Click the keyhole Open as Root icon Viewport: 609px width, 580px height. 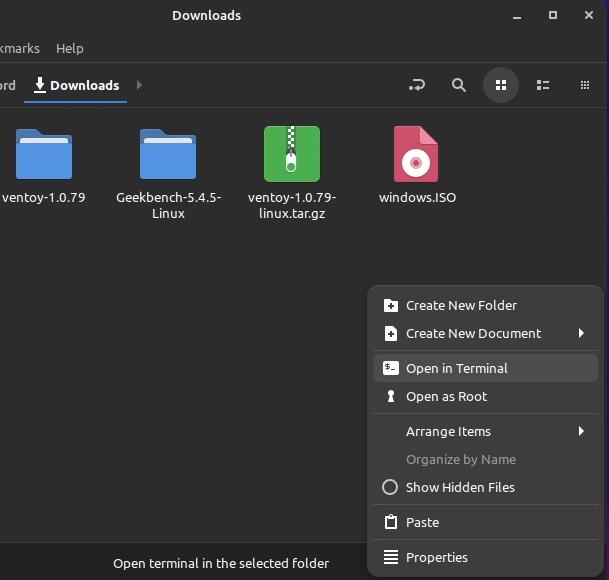tap(391, 396)
